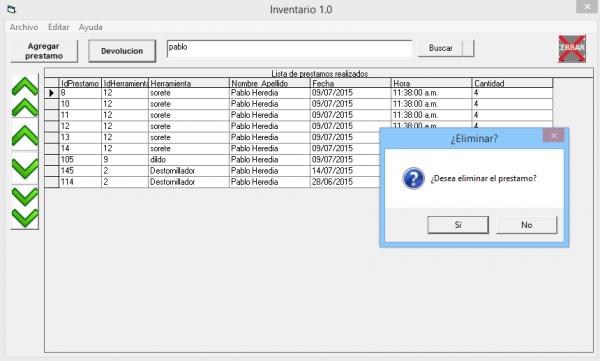The image size is (600, 361).
Task: Click the Fecha column header
Action: click(x=351, y=83)
